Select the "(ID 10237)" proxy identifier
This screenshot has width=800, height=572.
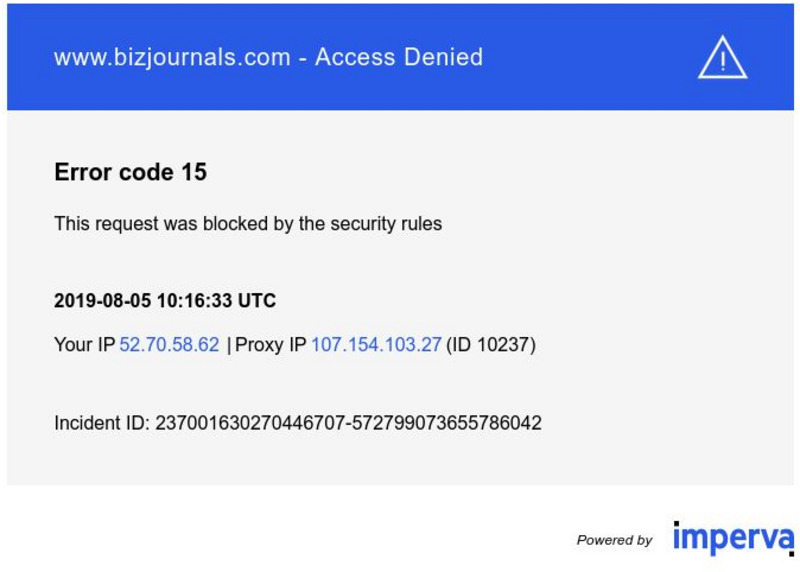pos(491,345)
